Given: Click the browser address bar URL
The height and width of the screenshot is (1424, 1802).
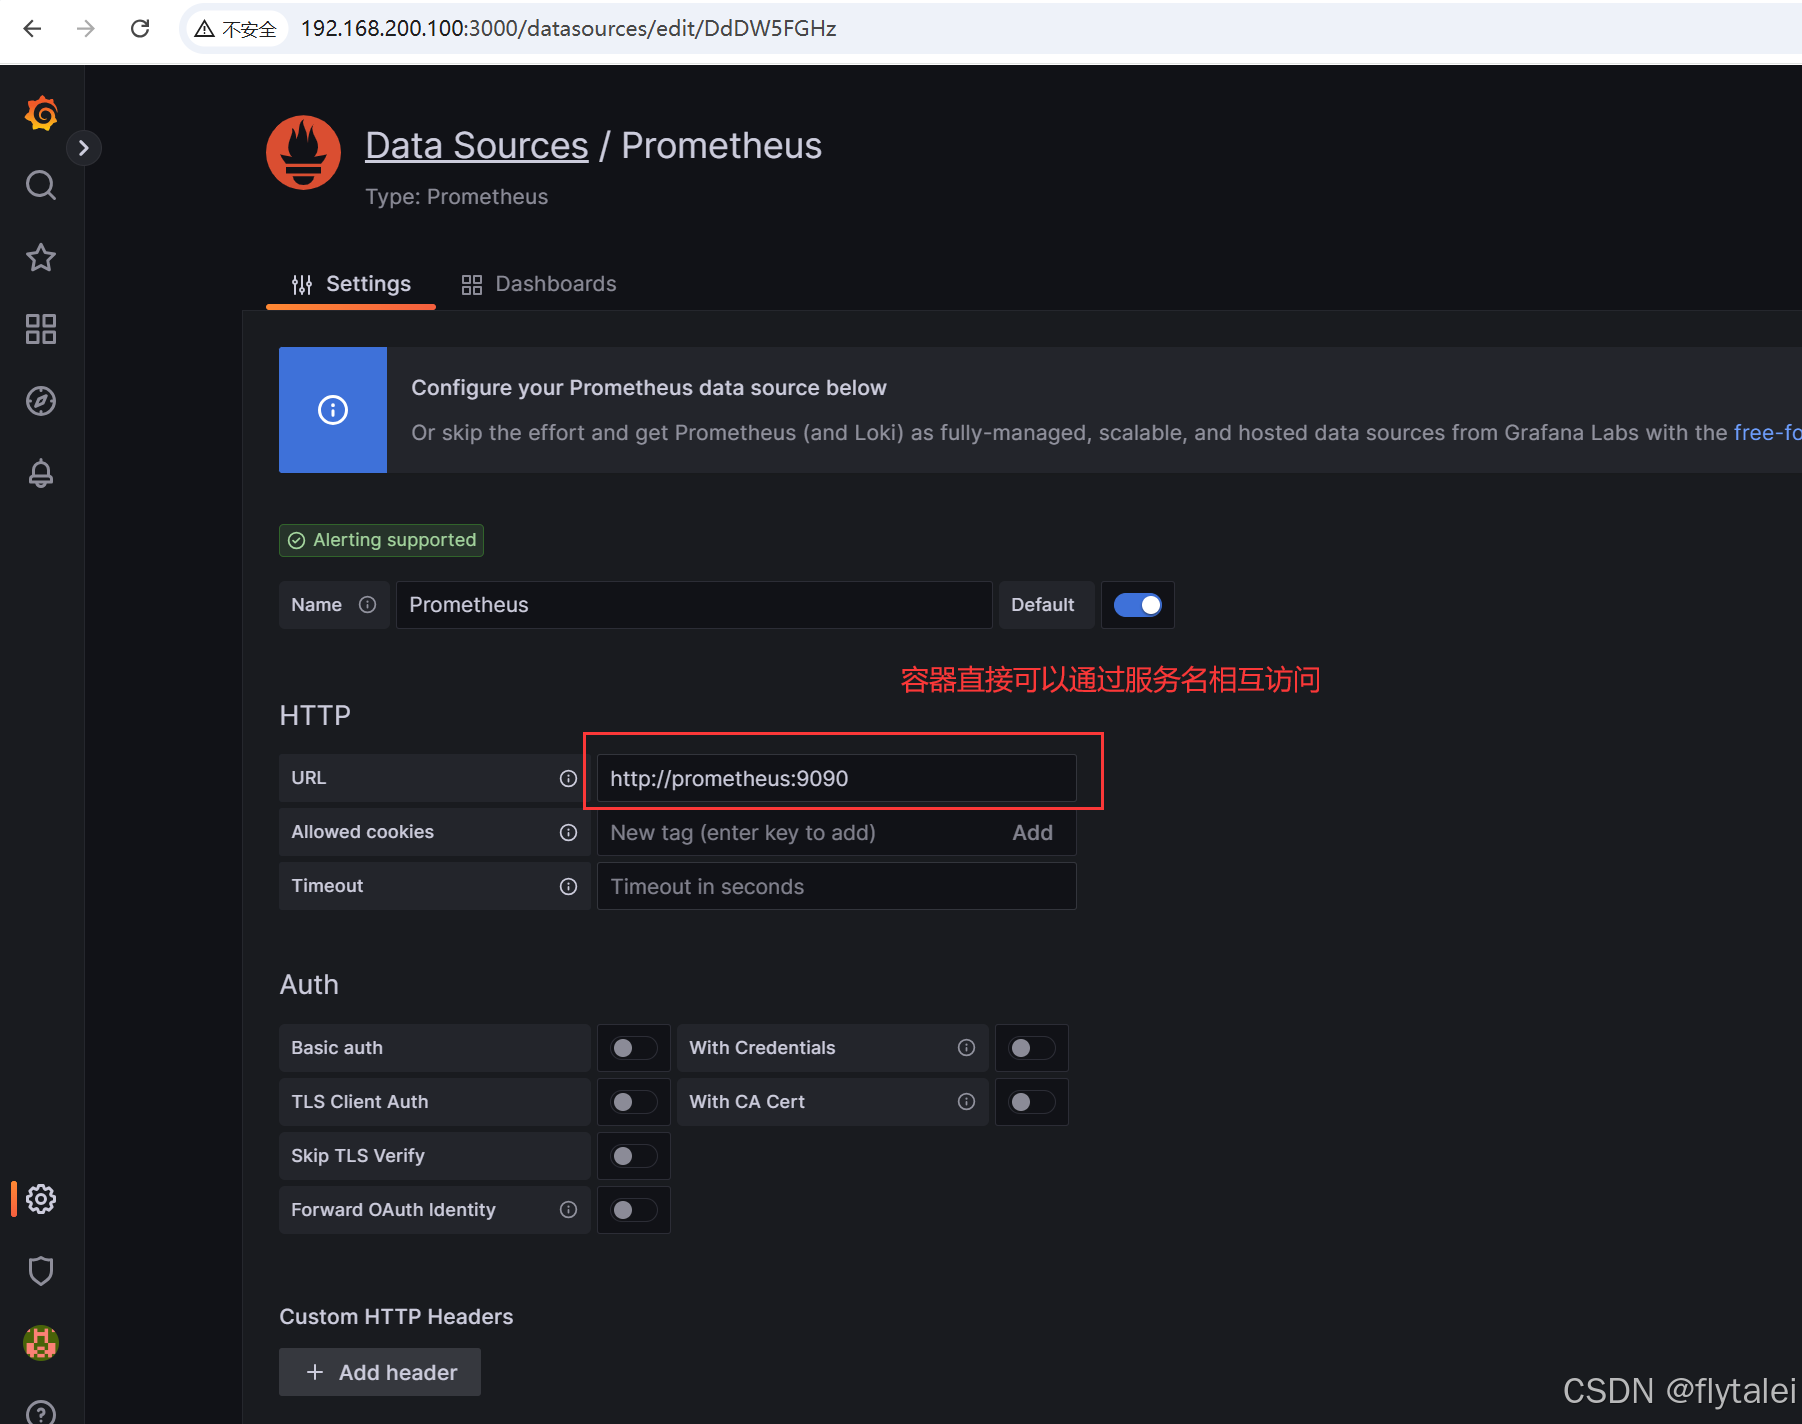Looking at the screenshot, I should [568, 28].
